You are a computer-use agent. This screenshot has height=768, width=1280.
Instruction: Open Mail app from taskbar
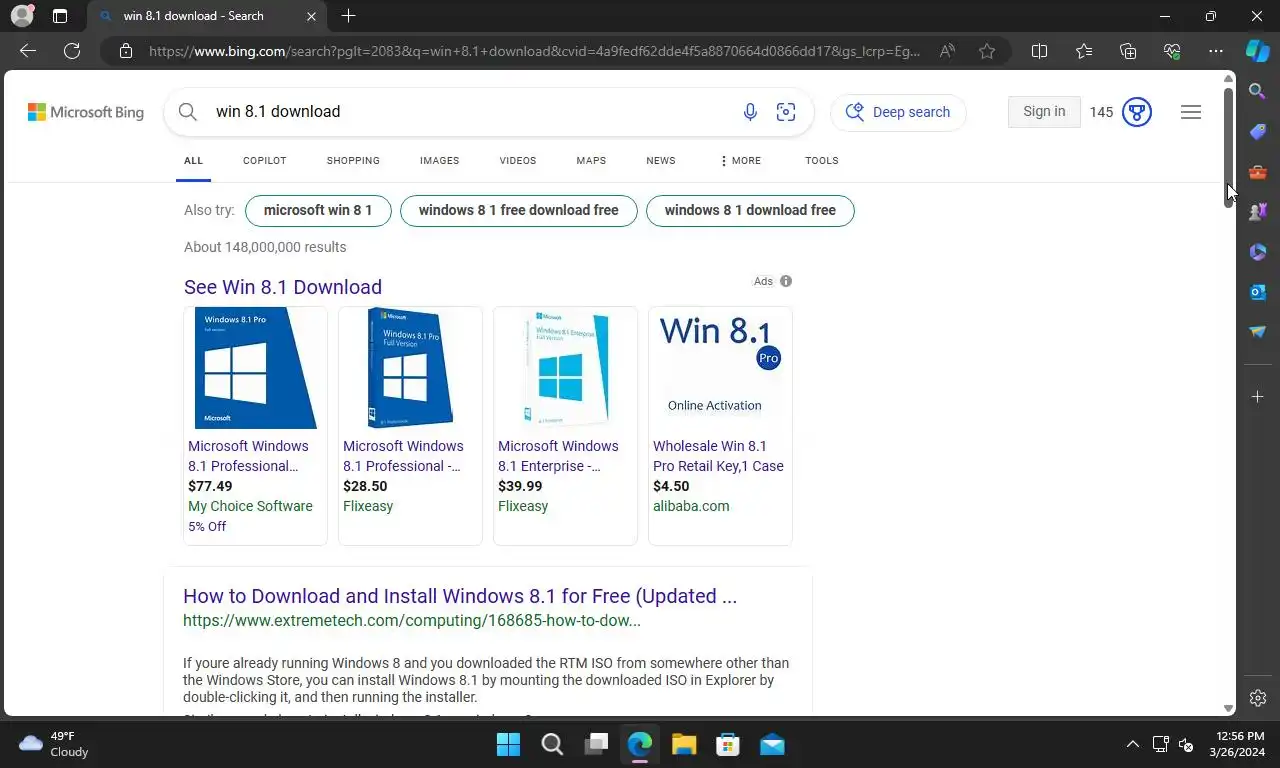772,744
